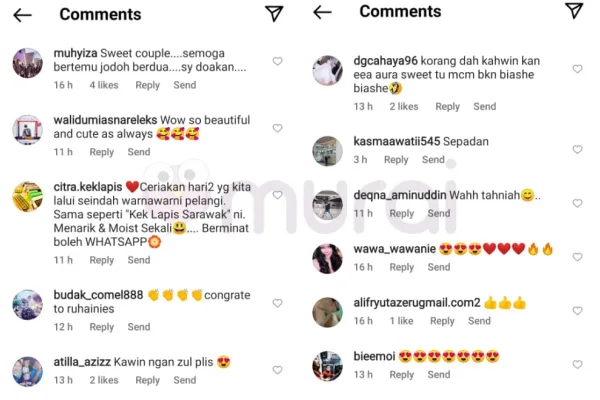Heart the atilla_azizz comment
This screenshot has width=600, height=400.
277,370
